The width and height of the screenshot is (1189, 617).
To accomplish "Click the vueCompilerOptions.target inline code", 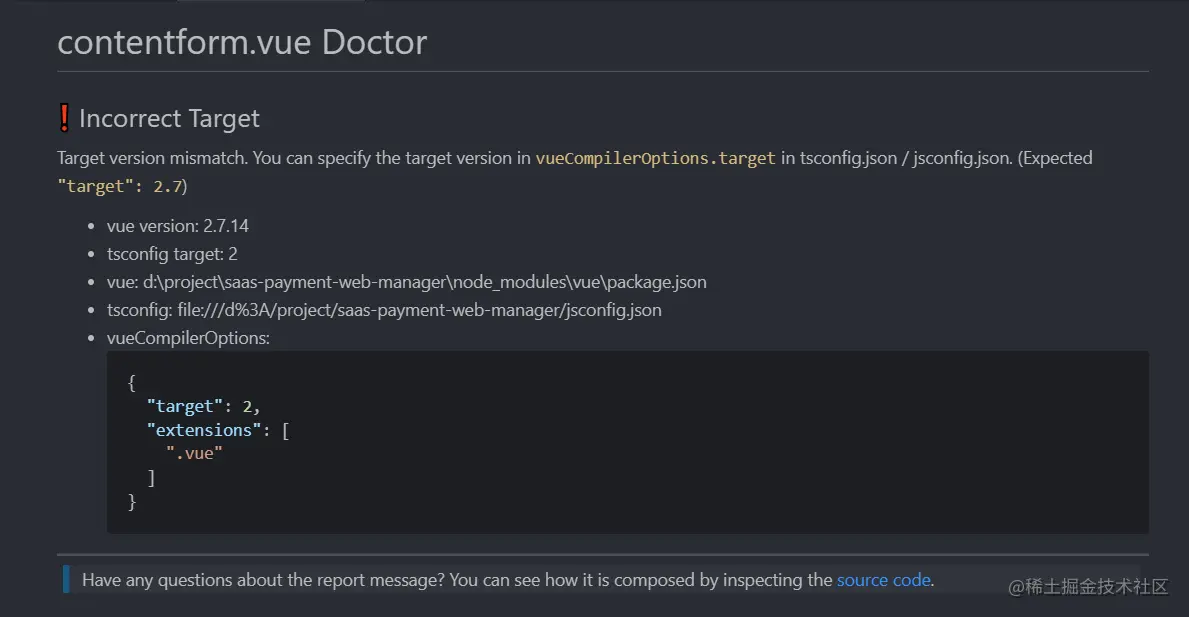I will point(655,158).
